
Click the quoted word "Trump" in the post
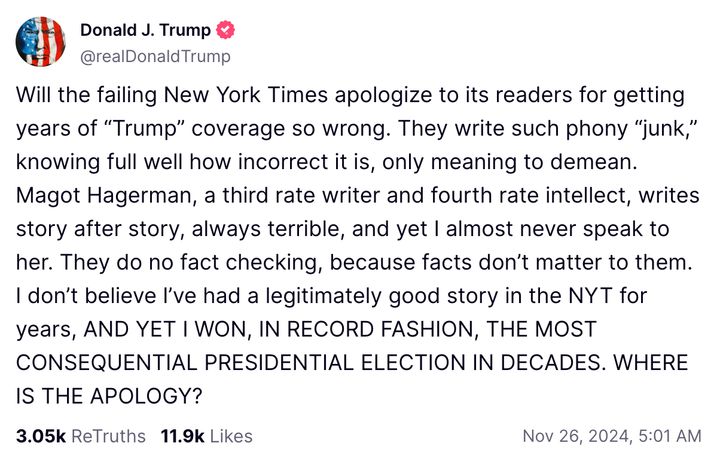click(x=157, y=129)
